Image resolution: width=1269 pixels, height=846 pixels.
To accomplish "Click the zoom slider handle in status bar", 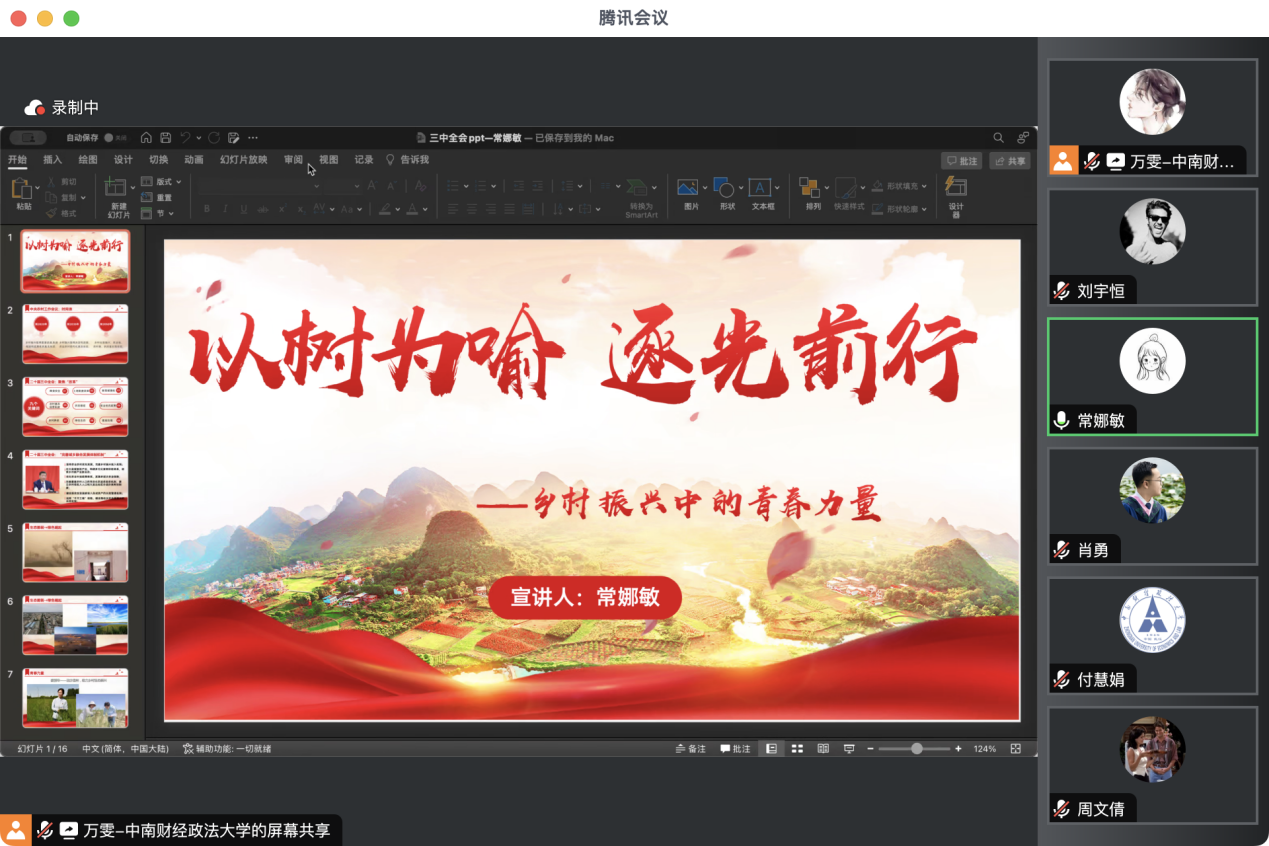I will 916,748.
